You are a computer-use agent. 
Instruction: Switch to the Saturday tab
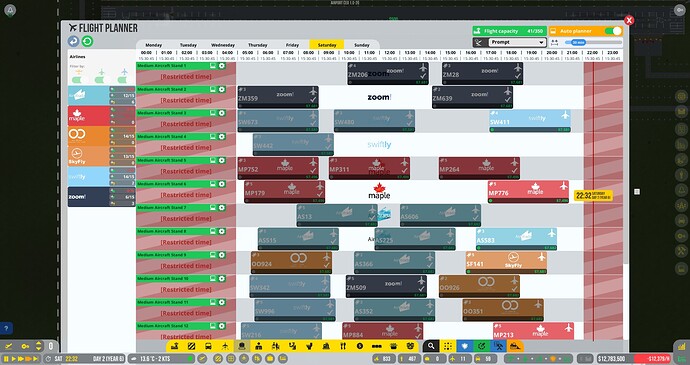coord(327,44)
